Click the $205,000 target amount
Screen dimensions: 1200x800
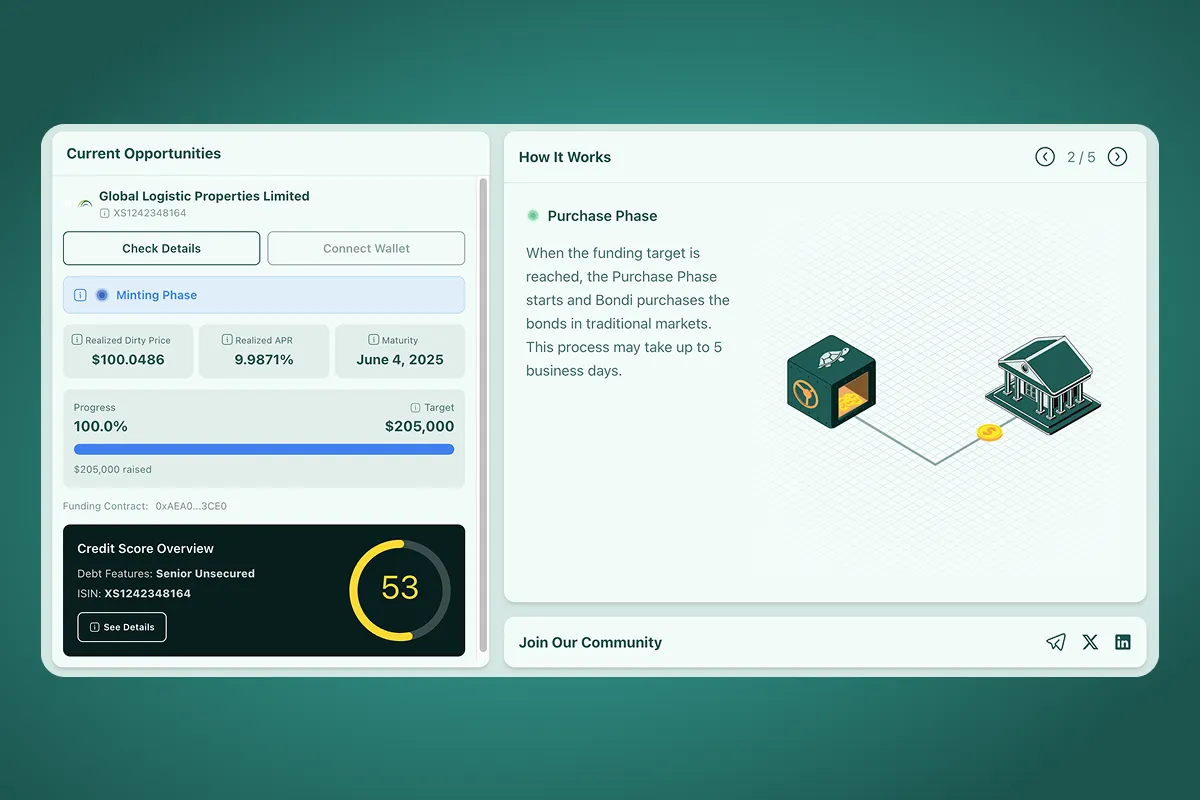click(420, 426)
